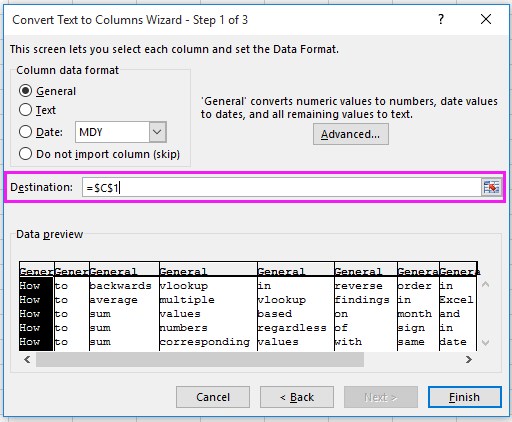Go back with the < Back button
This screenshot has height=422, width=512.
click(x=297, y=397)
